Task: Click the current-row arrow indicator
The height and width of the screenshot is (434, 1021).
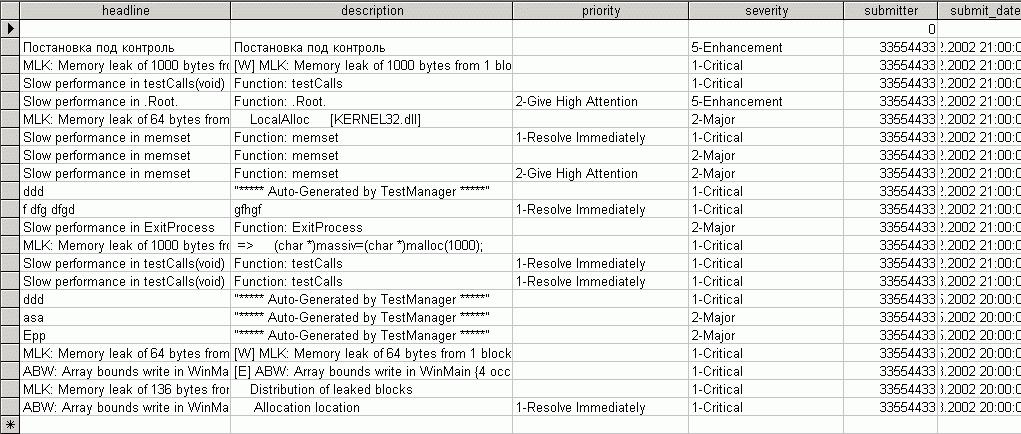Action: [10, 29]
